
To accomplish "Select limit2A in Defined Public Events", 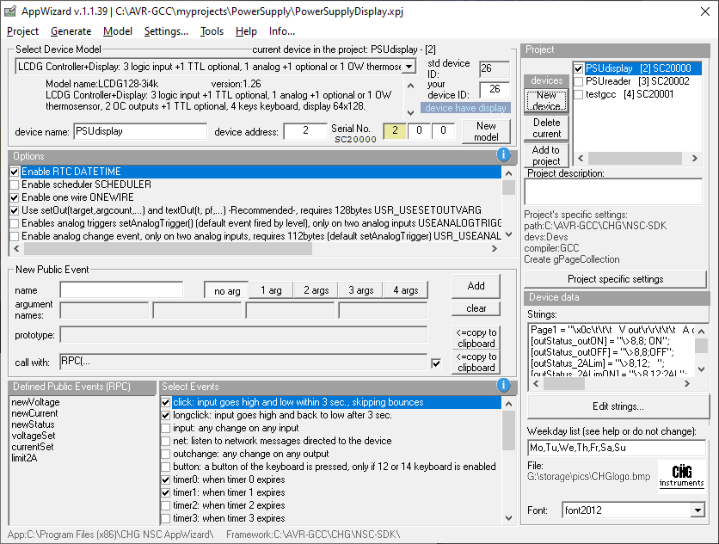I will pyautogui.click(x=24, y=458).
